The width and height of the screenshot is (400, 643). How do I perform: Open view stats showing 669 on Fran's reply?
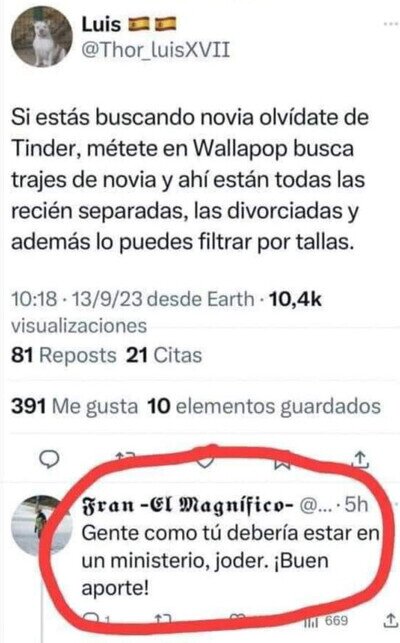click(x=326, y=621)
